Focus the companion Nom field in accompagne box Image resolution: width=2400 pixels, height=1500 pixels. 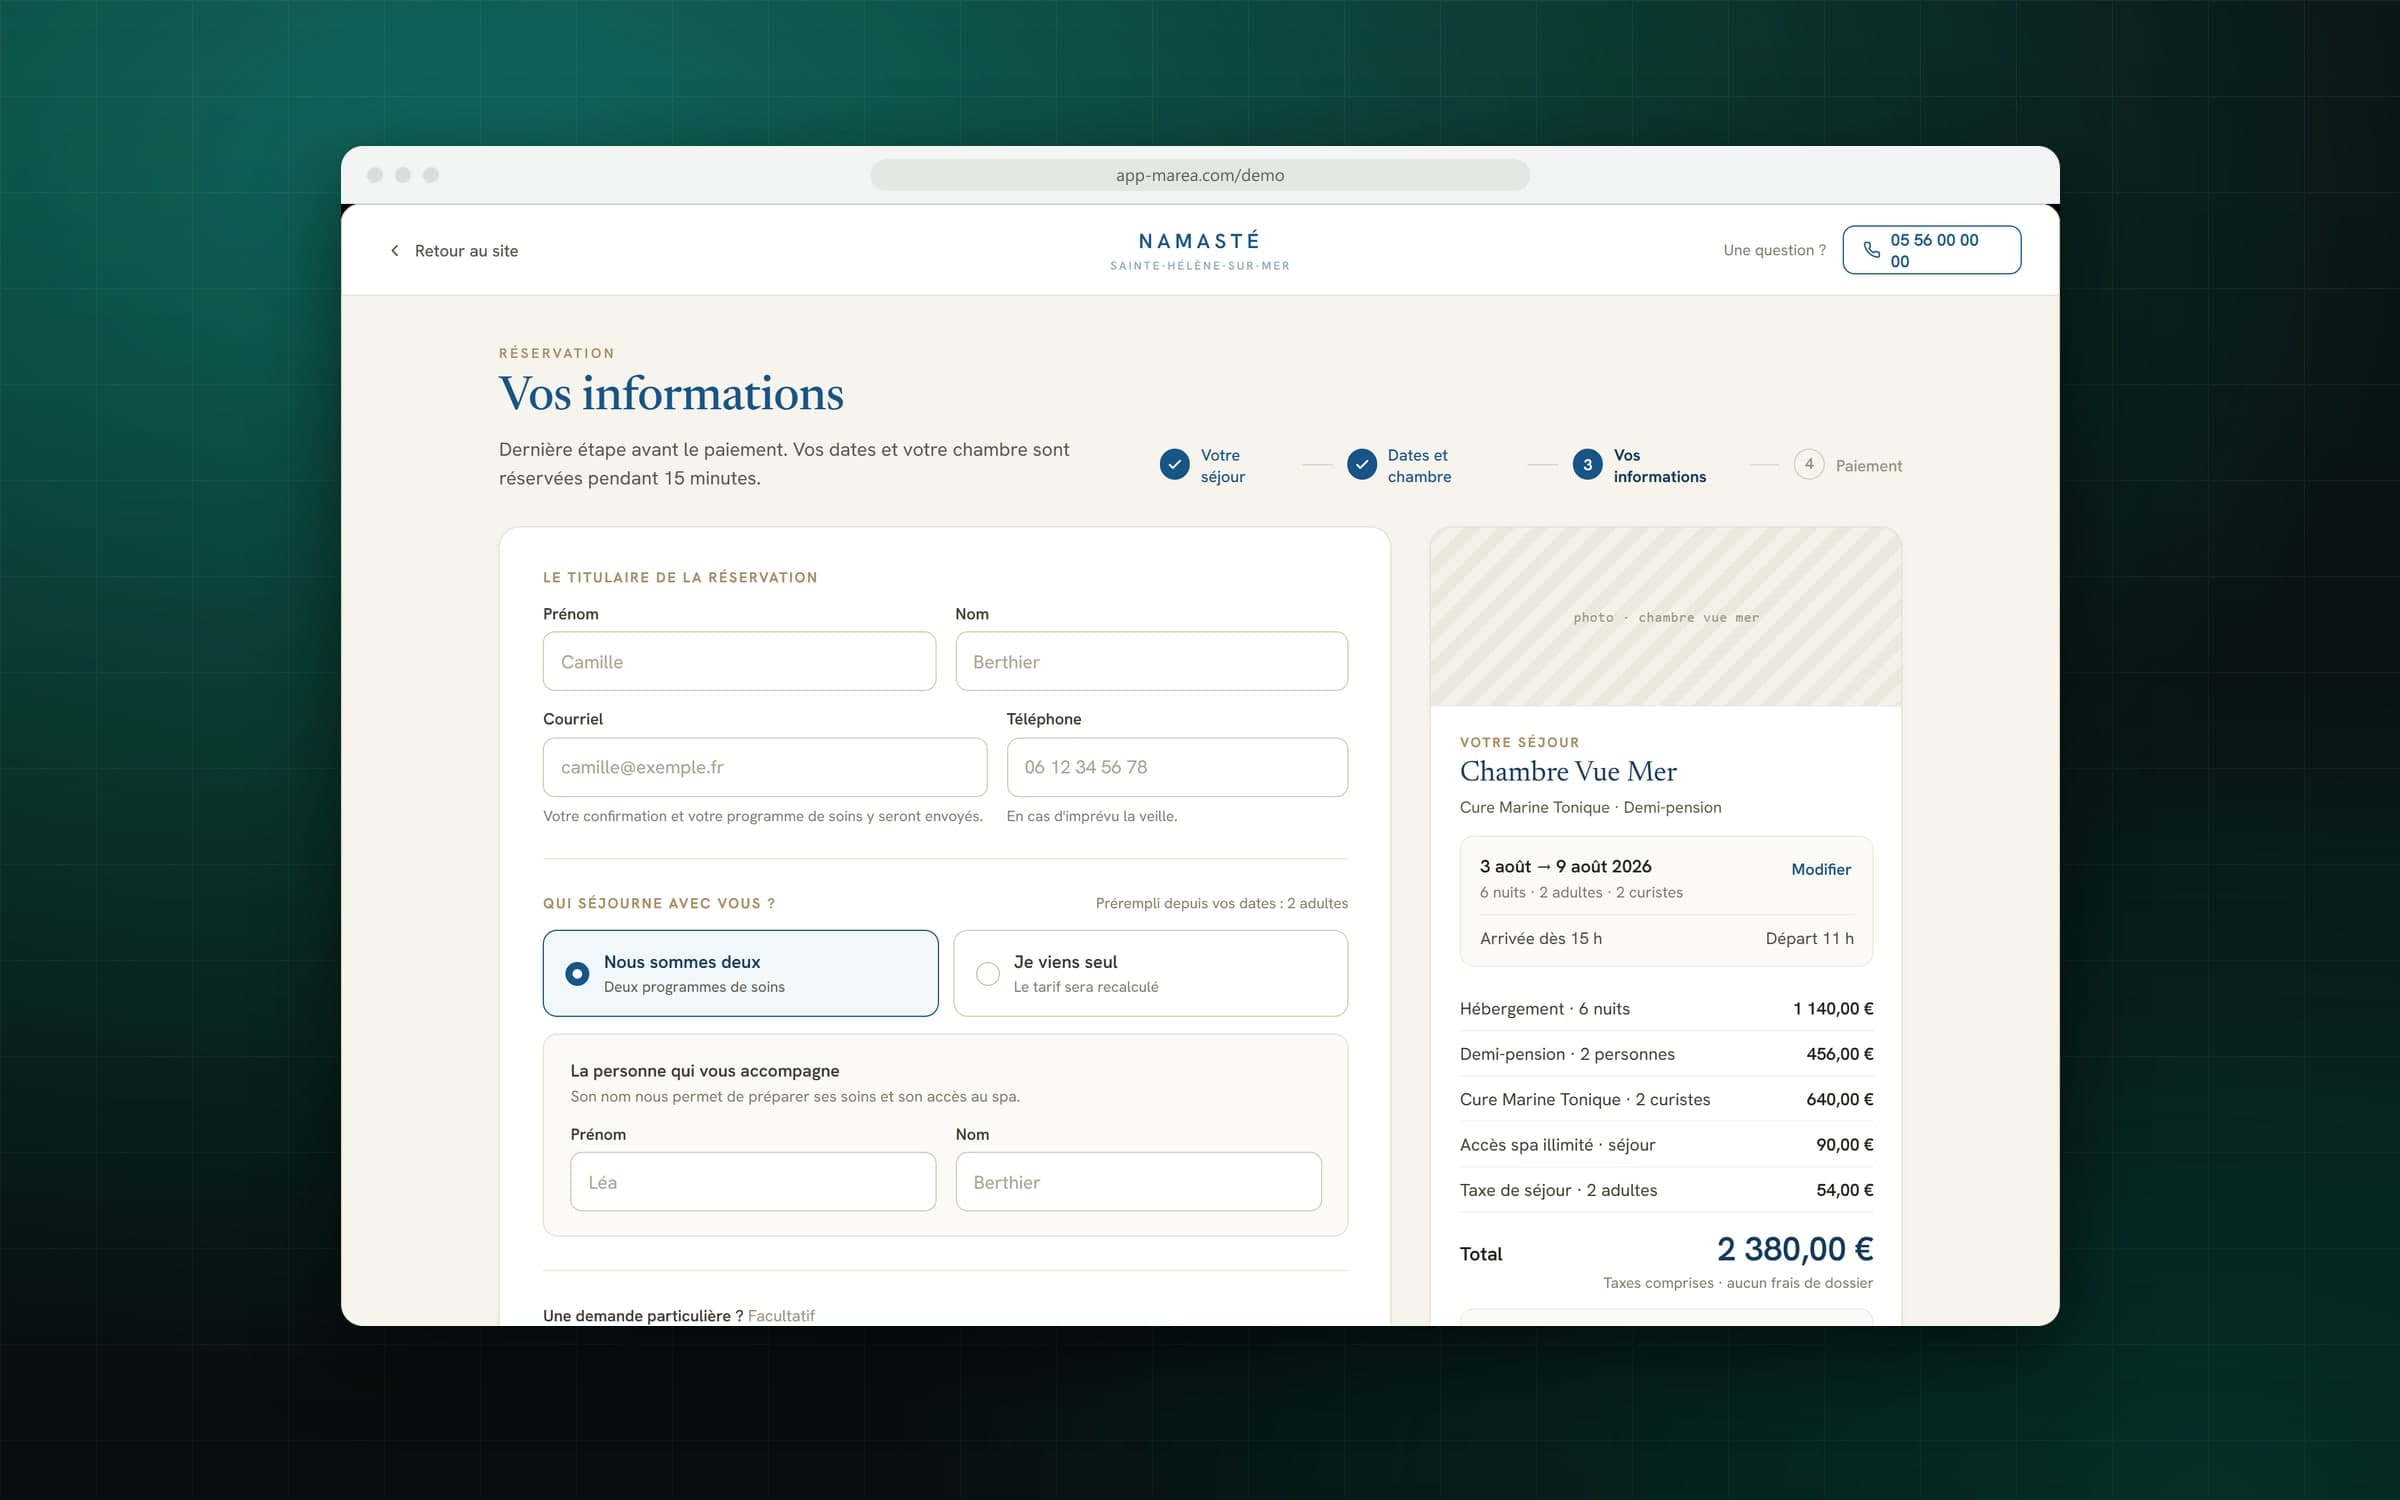click(x=1139, y=1182)
